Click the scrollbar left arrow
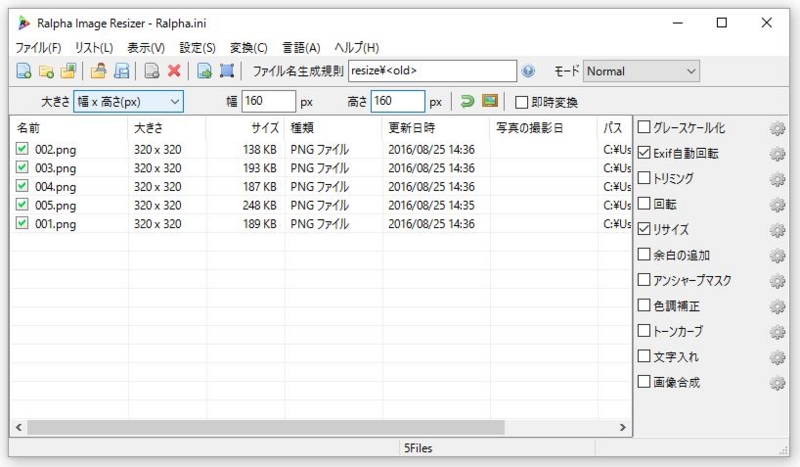800x467 pixels. tap(19, 427)
